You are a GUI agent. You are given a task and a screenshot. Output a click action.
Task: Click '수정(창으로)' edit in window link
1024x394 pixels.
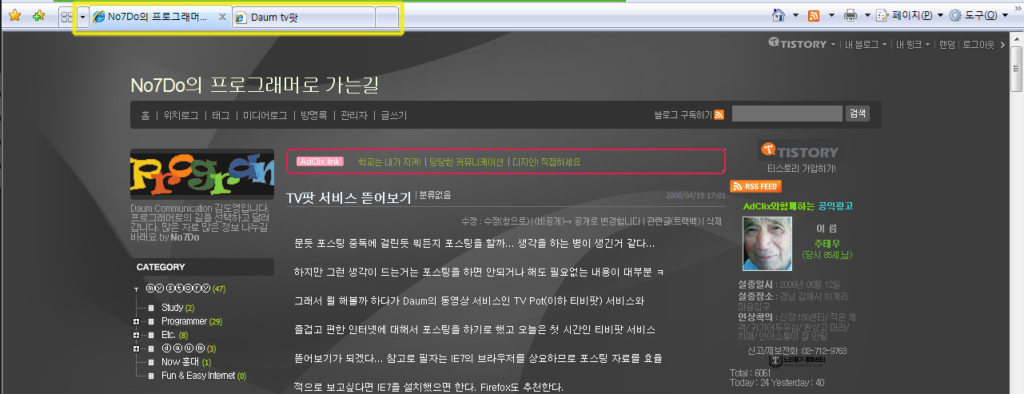[507, 221]
